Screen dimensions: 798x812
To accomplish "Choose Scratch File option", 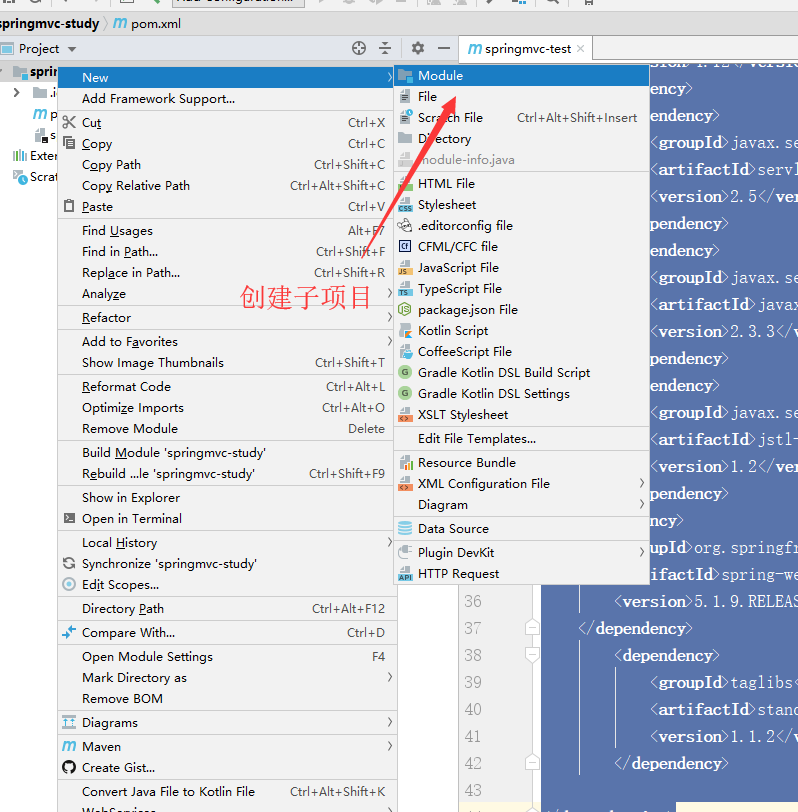I will coord(521,118).
